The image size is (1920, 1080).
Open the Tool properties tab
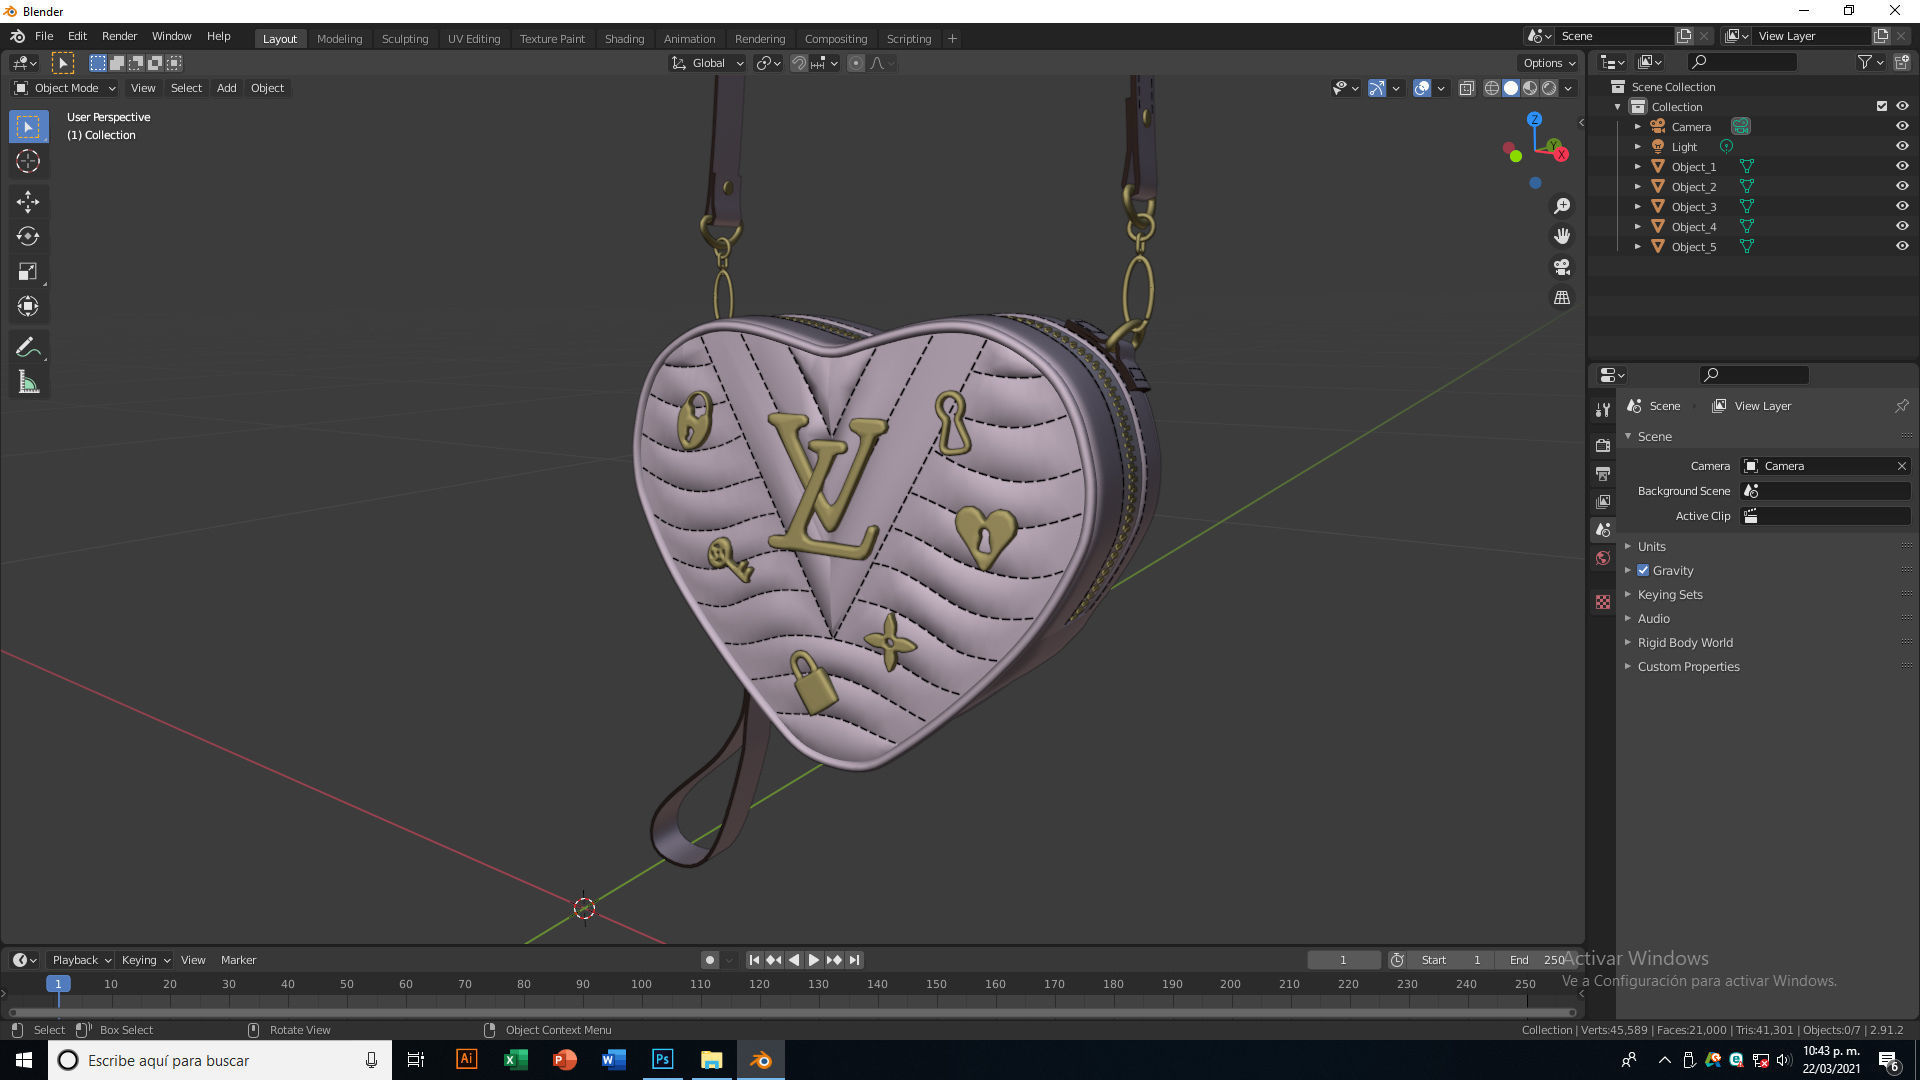[x=1603, y=410]
